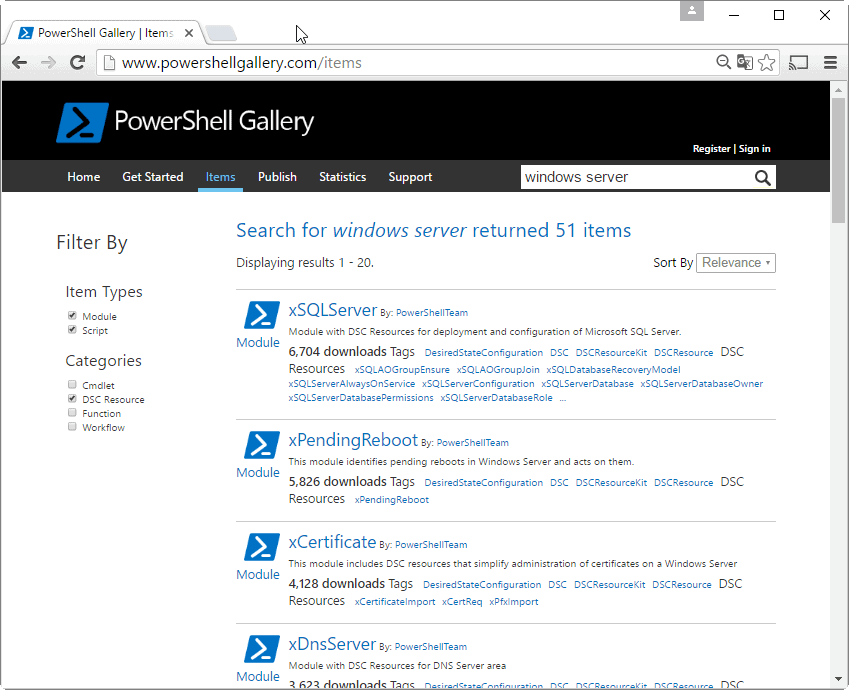Click the xSQLAOGroupEnsure resource tag
Screen dimensions: 849x690
click(402, 370)
